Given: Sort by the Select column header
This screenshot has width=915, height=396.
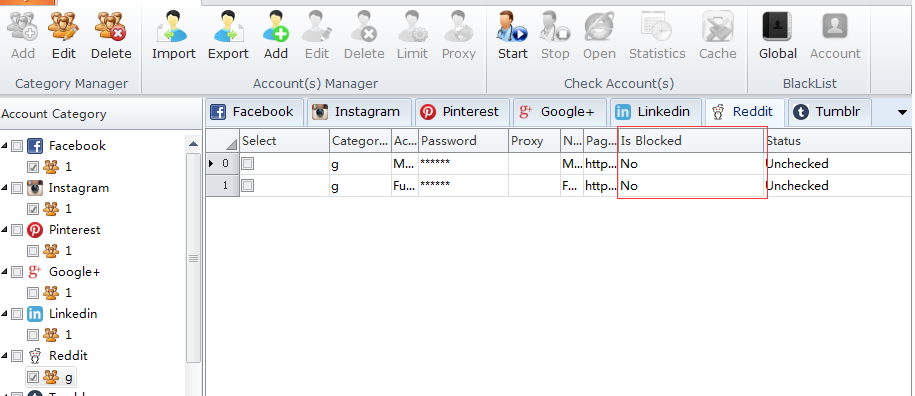Looking at the screenshot, I should [284, 141].
